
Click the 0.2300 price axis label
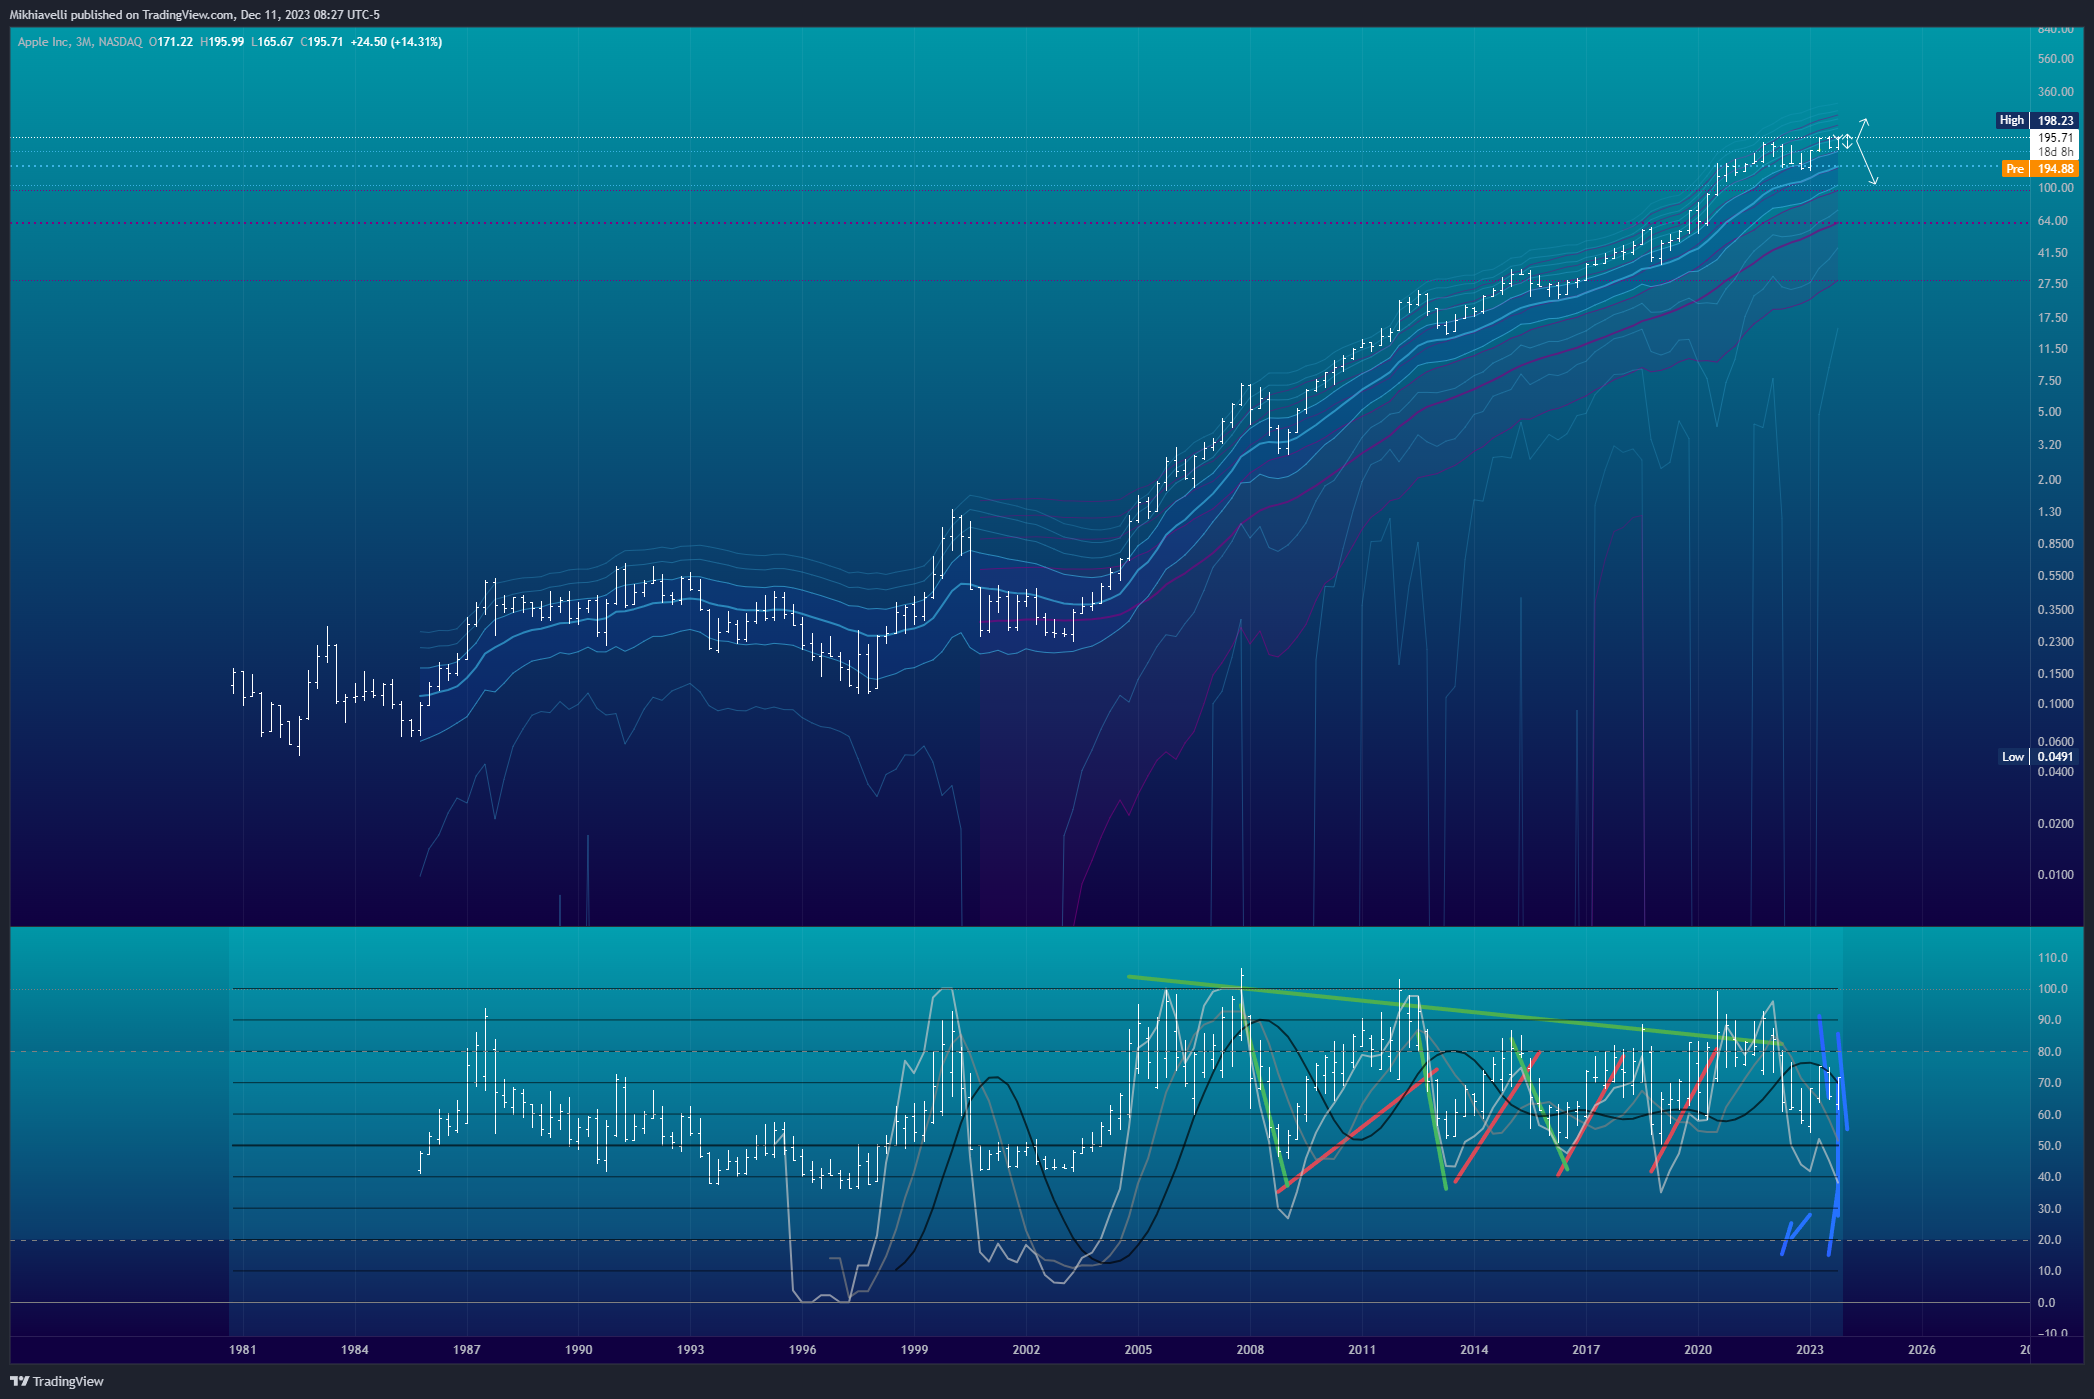[2055, 642]
